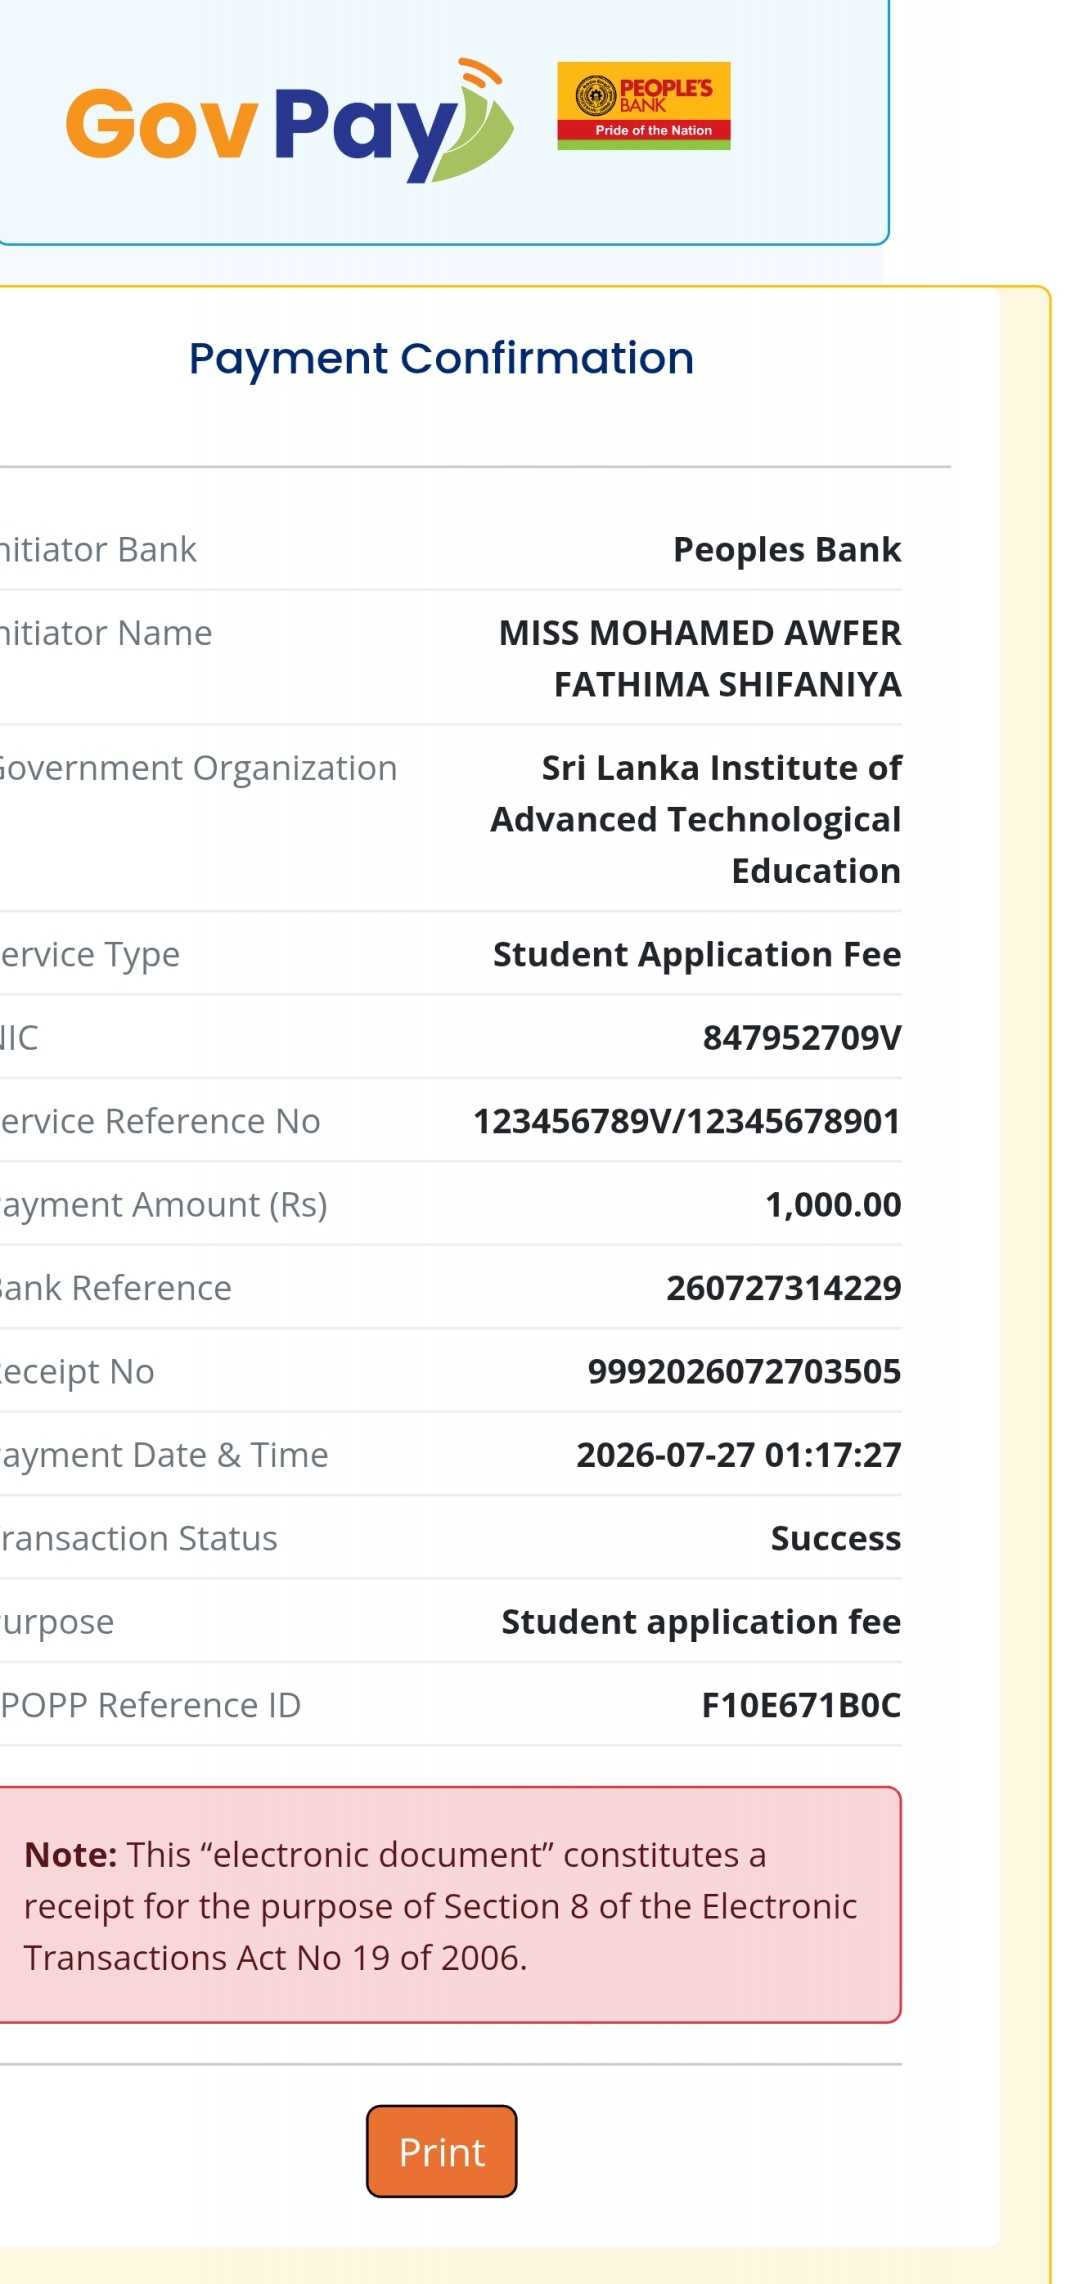Select LPOPP reference ID F10E671B0C
Image resolution: width=1073 pixels, height=2284 pixels.
(x=801, y=1705)
